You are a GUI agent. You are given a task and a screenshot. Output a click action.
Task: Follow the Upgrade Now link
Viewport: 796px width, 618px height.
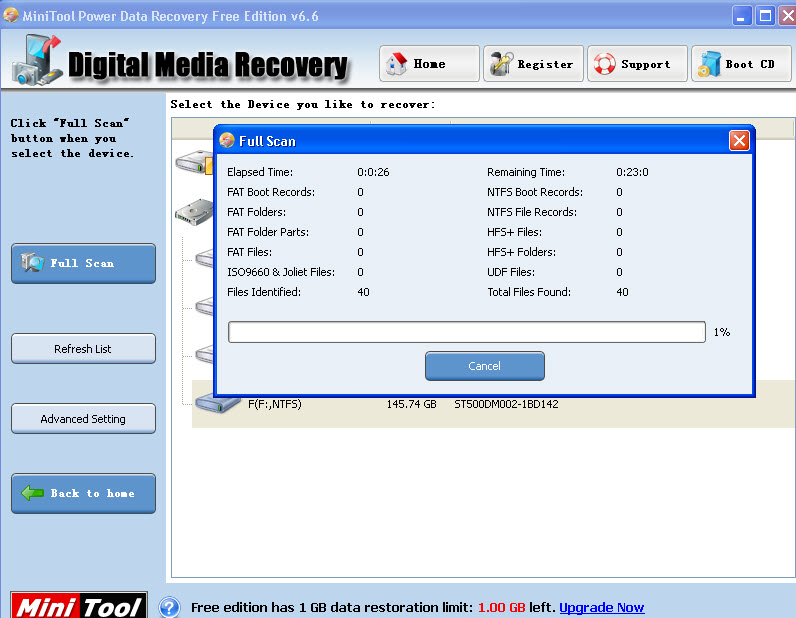point(602,607)
